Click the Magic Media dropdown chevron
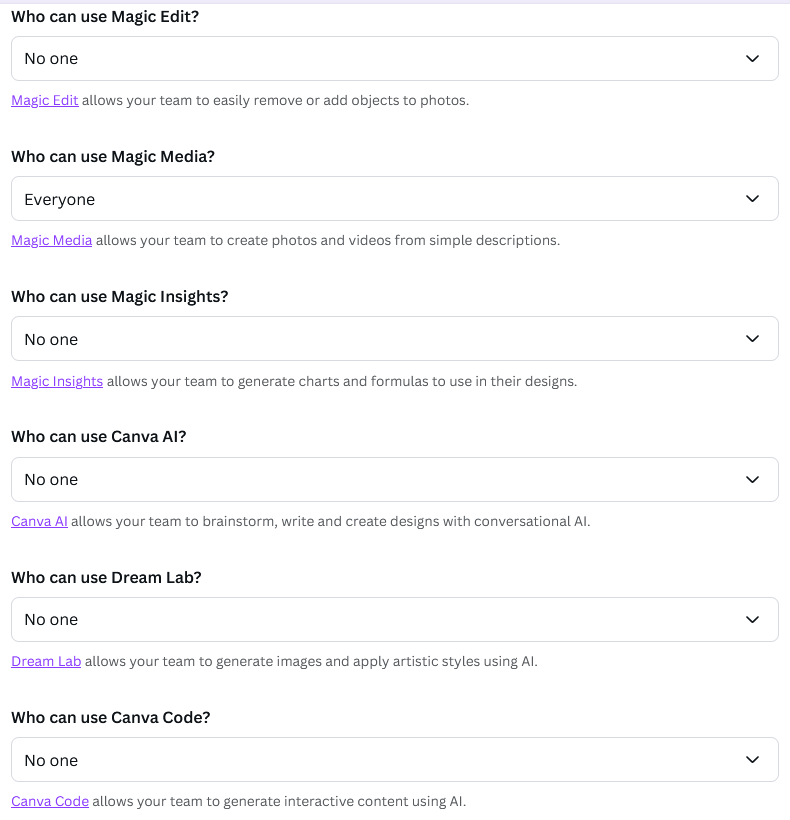The height and width of the screenshot is (820, 790). click(753, 199)
